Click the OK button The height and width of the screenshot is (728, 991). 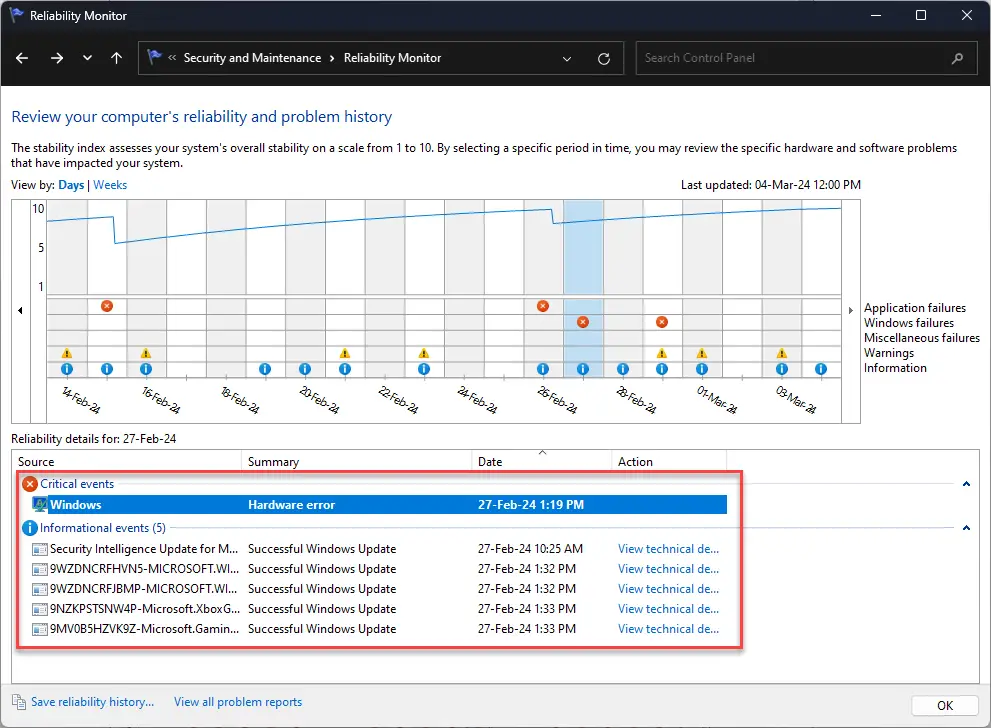(943, 705)
